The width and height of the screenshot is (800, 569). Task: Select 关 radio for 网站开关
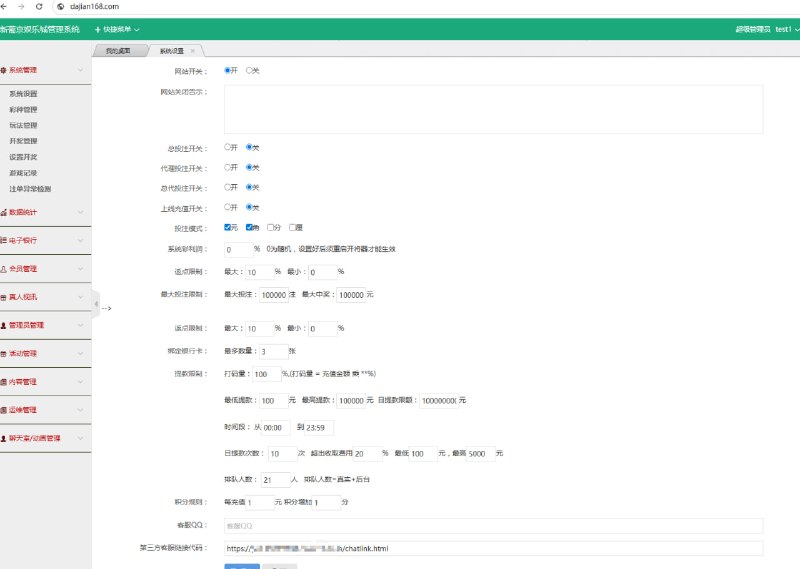(249, 71)
